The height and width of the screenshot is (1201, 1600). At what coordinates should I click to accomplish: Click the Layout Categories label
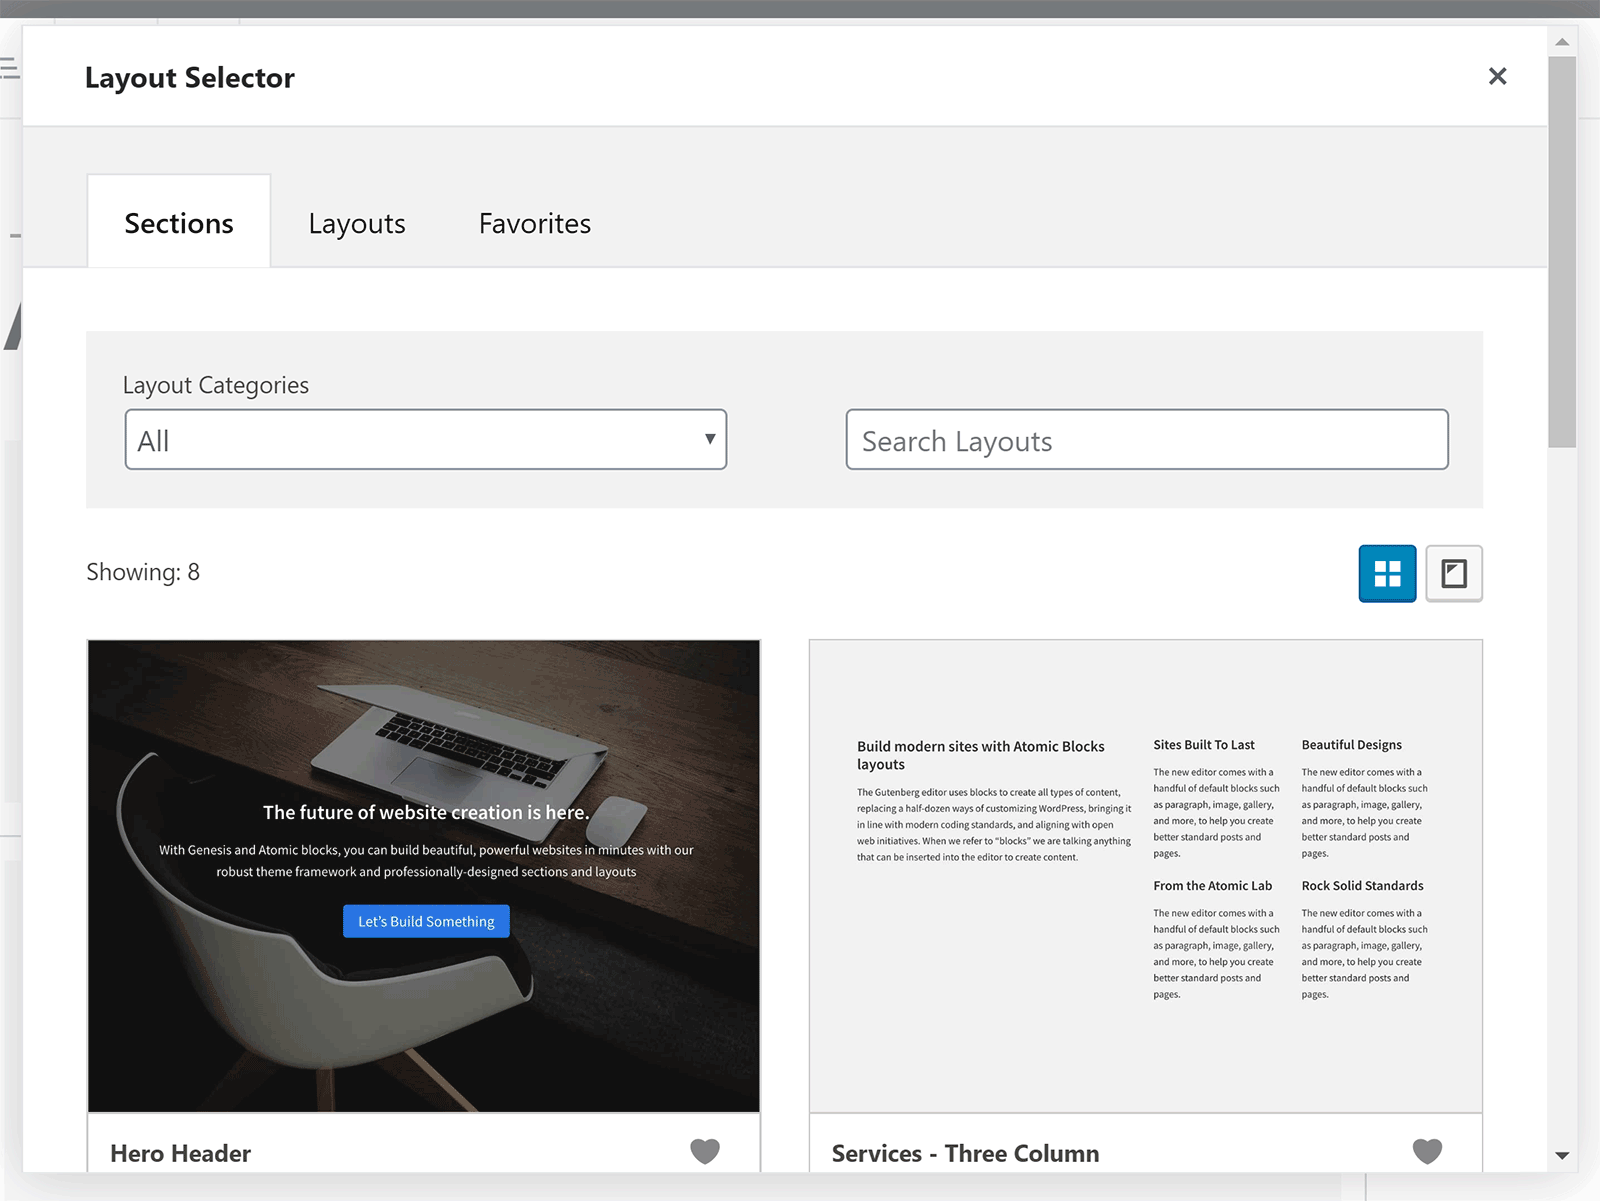(216, 385)
